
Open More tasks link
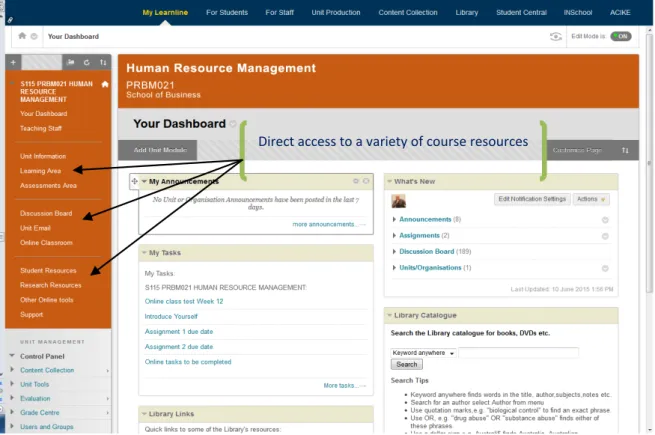click(340, 386)
